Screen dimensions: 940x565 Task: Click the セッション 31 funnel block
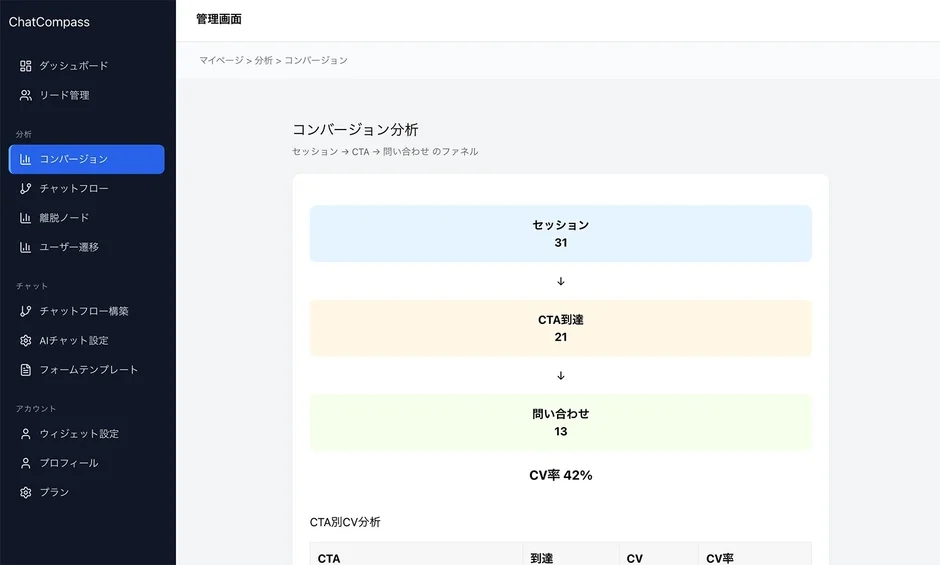561,233
